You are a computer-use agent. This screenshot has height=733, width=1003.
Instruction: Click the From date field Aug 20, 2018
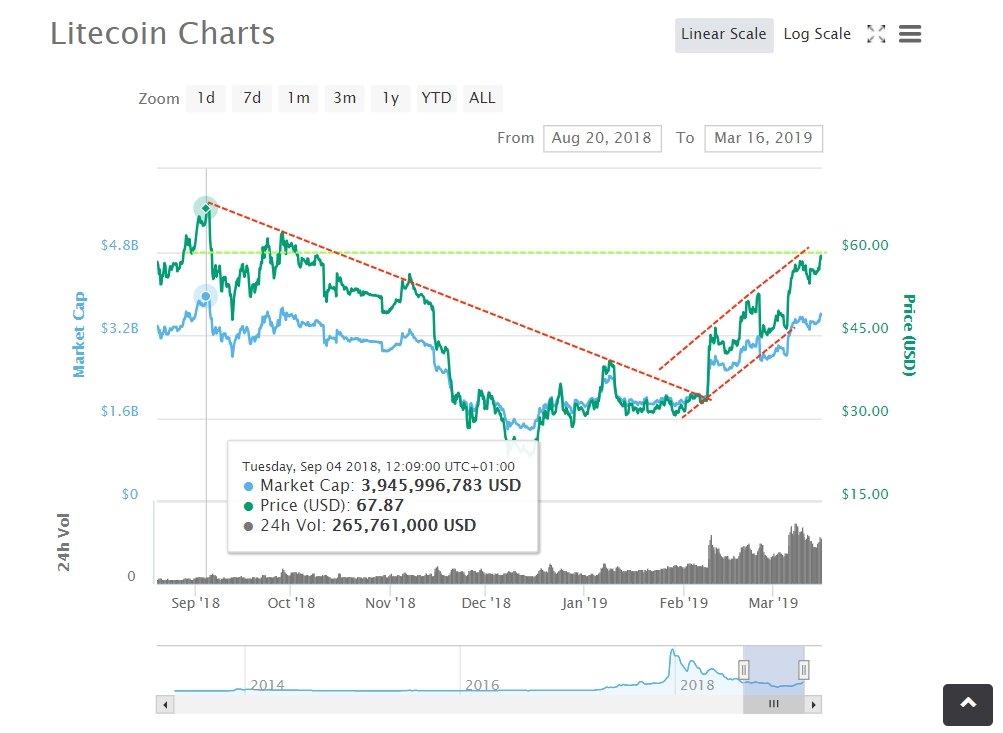tap(602, 138)
